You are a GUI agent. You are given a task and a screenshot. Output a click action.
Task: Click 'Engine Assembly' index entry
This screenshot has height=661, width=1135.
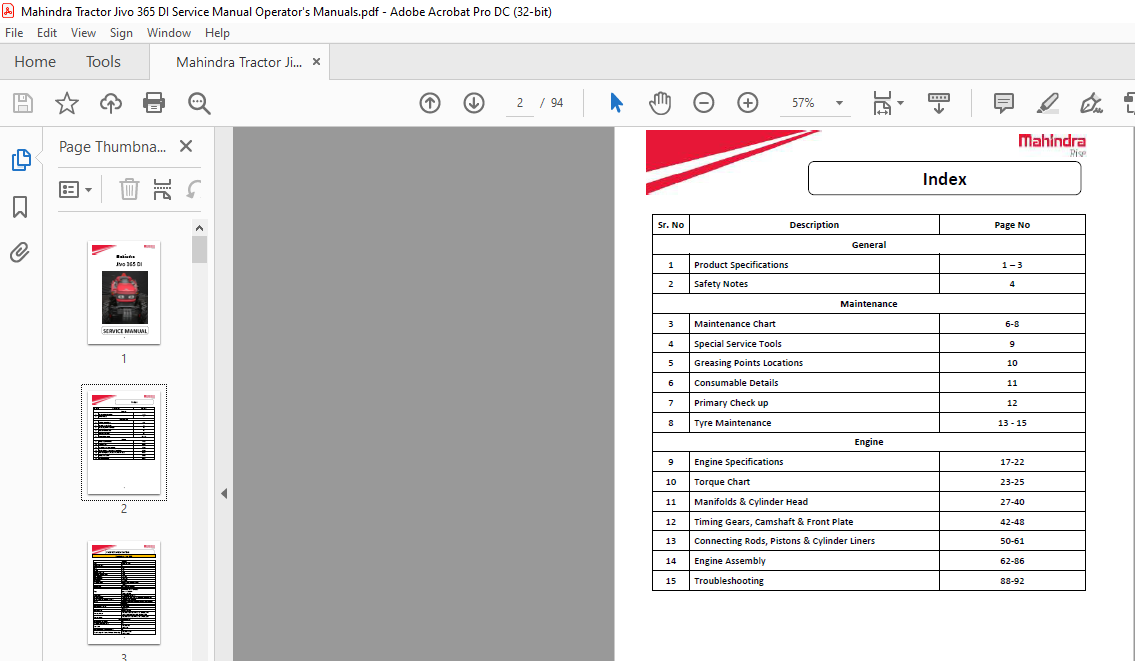pos(729,561)
